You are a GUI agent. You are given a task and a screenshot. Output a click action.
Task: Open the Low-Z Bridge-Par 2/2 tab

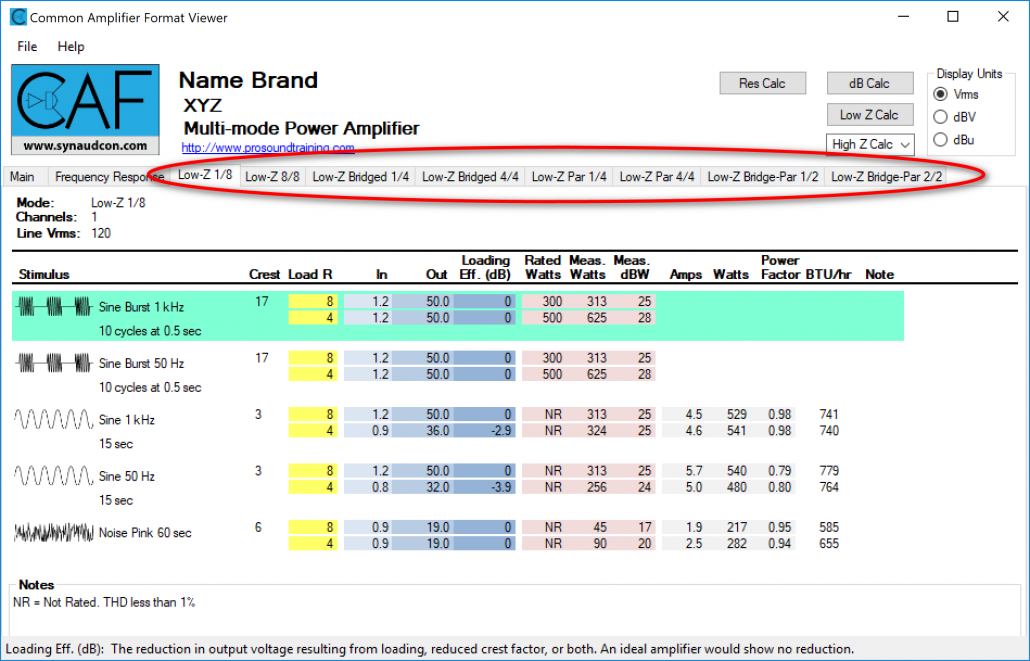click(x=886, y=177)
